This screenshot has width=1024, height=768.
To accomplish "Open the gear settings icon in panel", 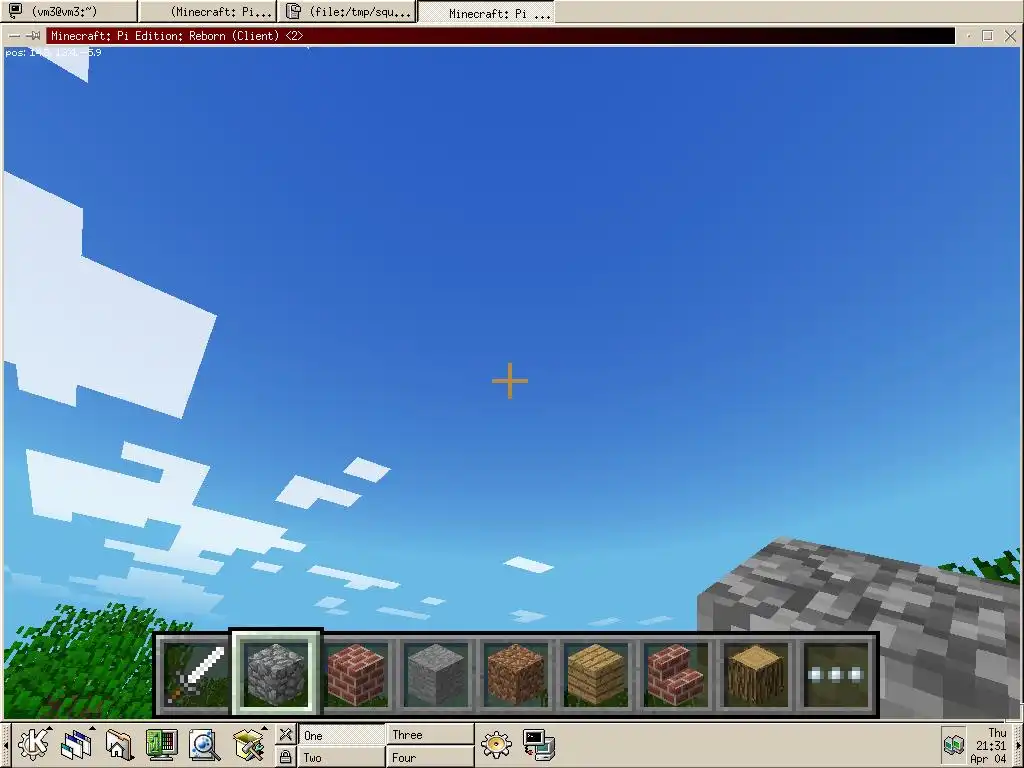I will pos(496,745).
